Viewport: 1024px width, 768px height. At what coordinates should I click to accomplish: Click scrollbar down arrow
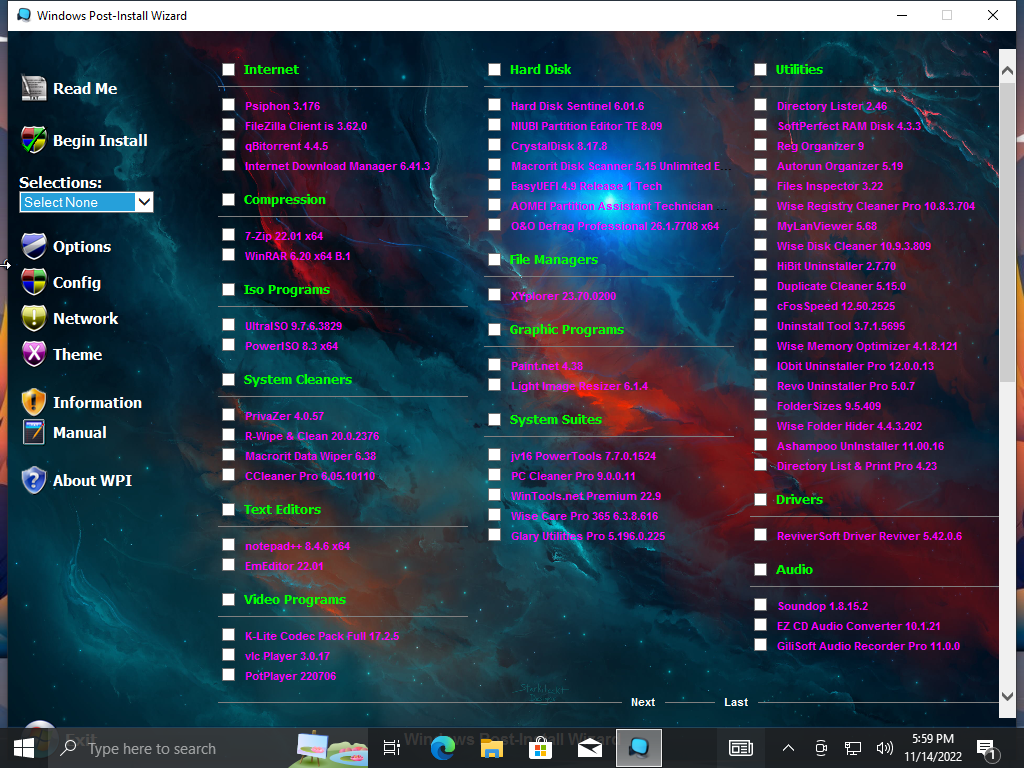click(1007, 696)
